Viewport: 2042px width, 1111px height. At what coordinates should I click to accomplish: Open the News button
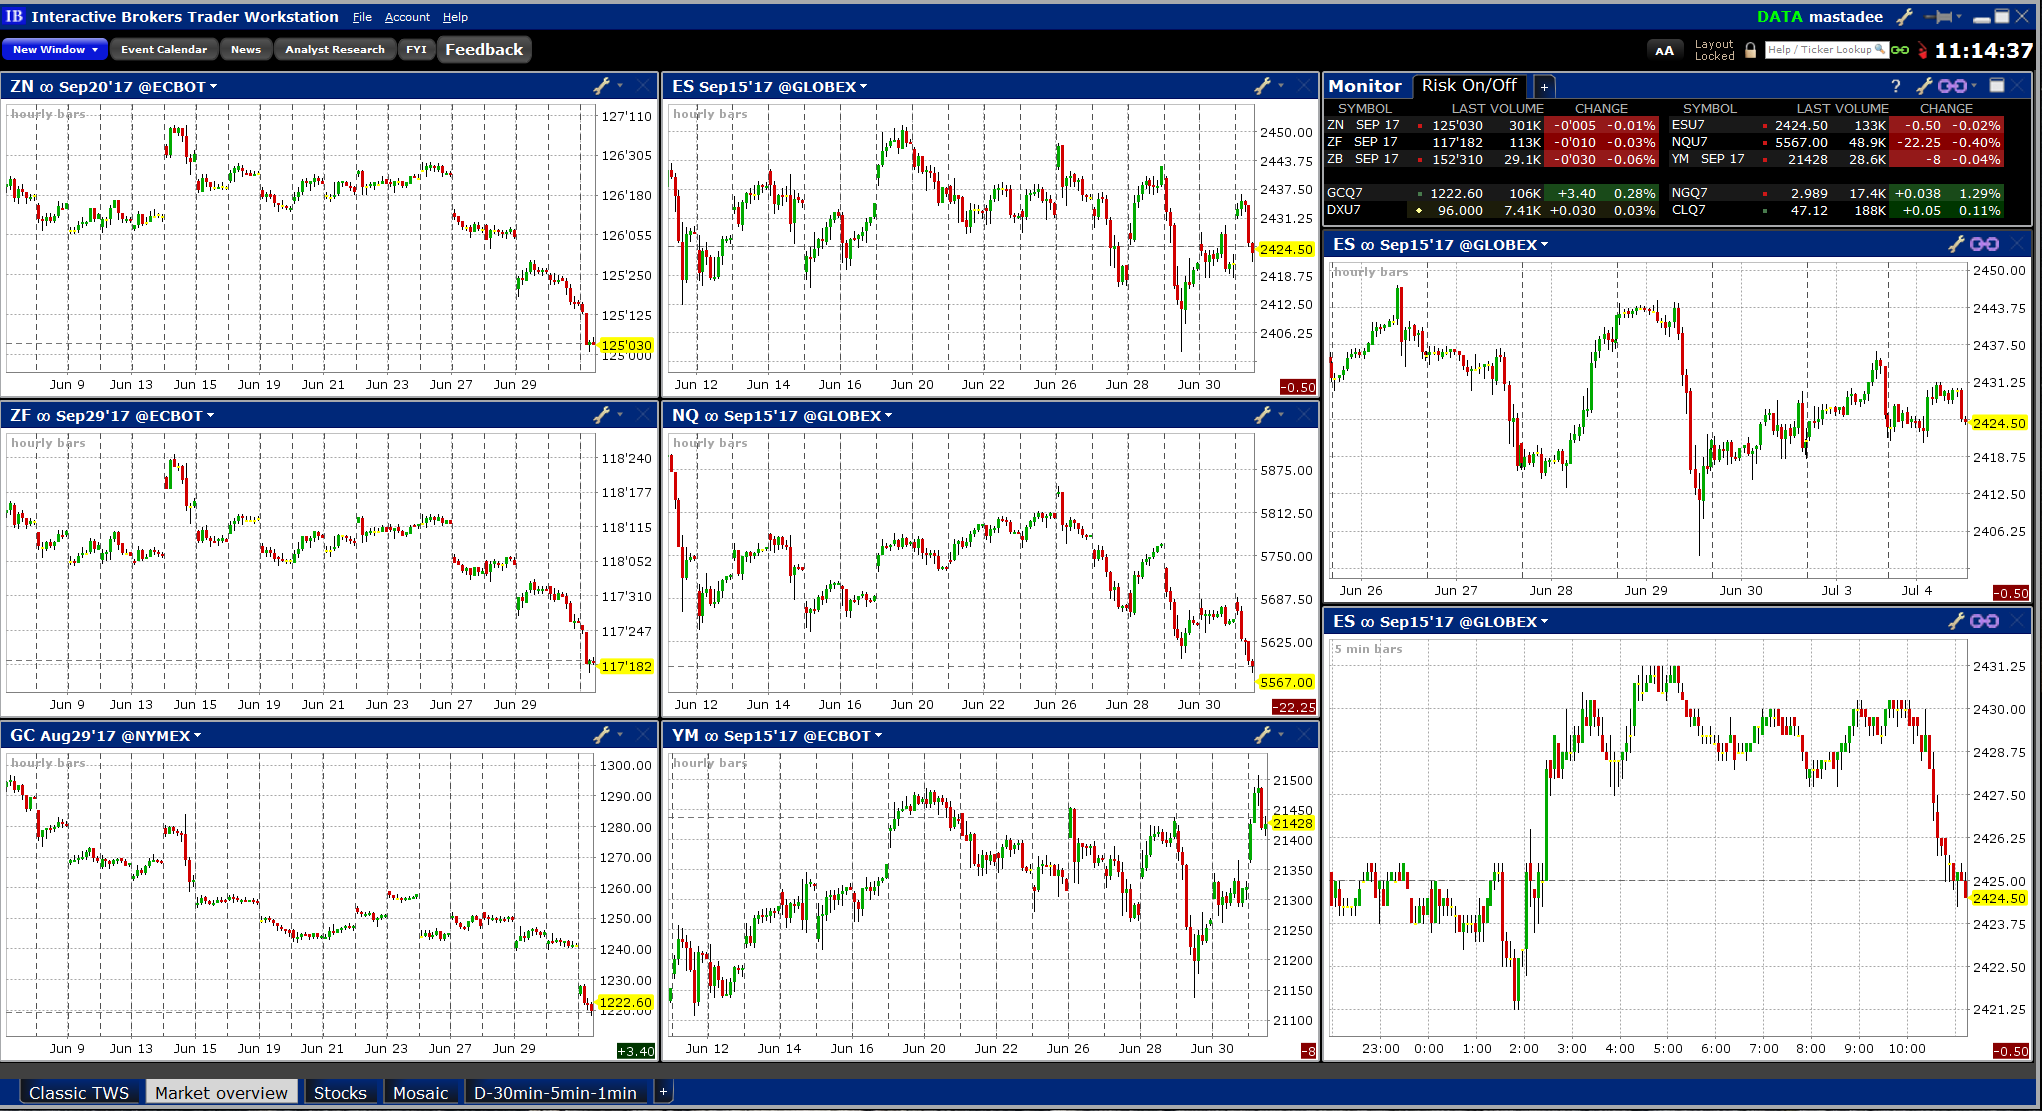246,49
